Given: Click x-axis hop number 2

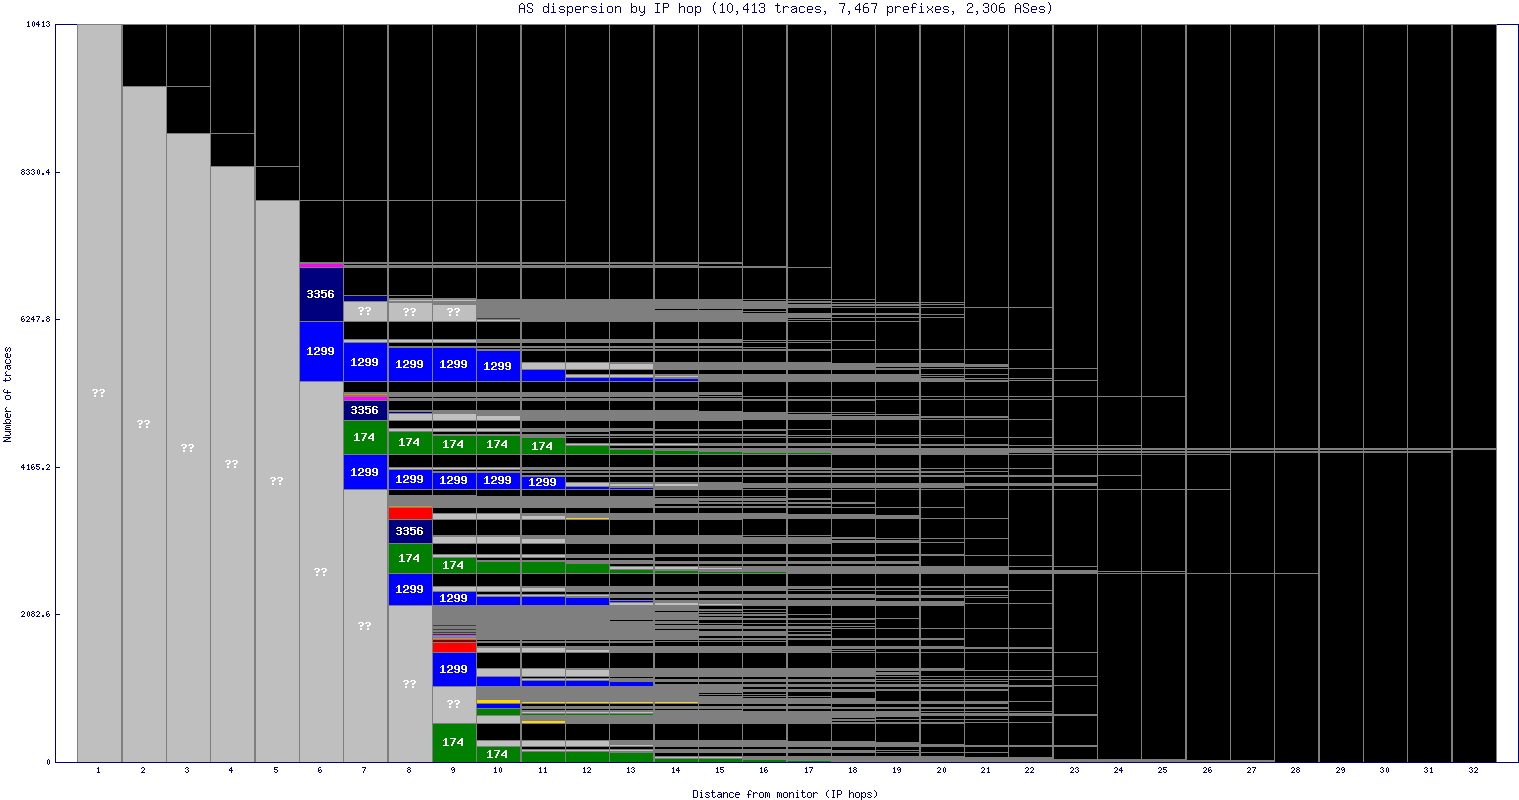Looking at the screenshot, I should pyautogui.click(x=143, y=771).
